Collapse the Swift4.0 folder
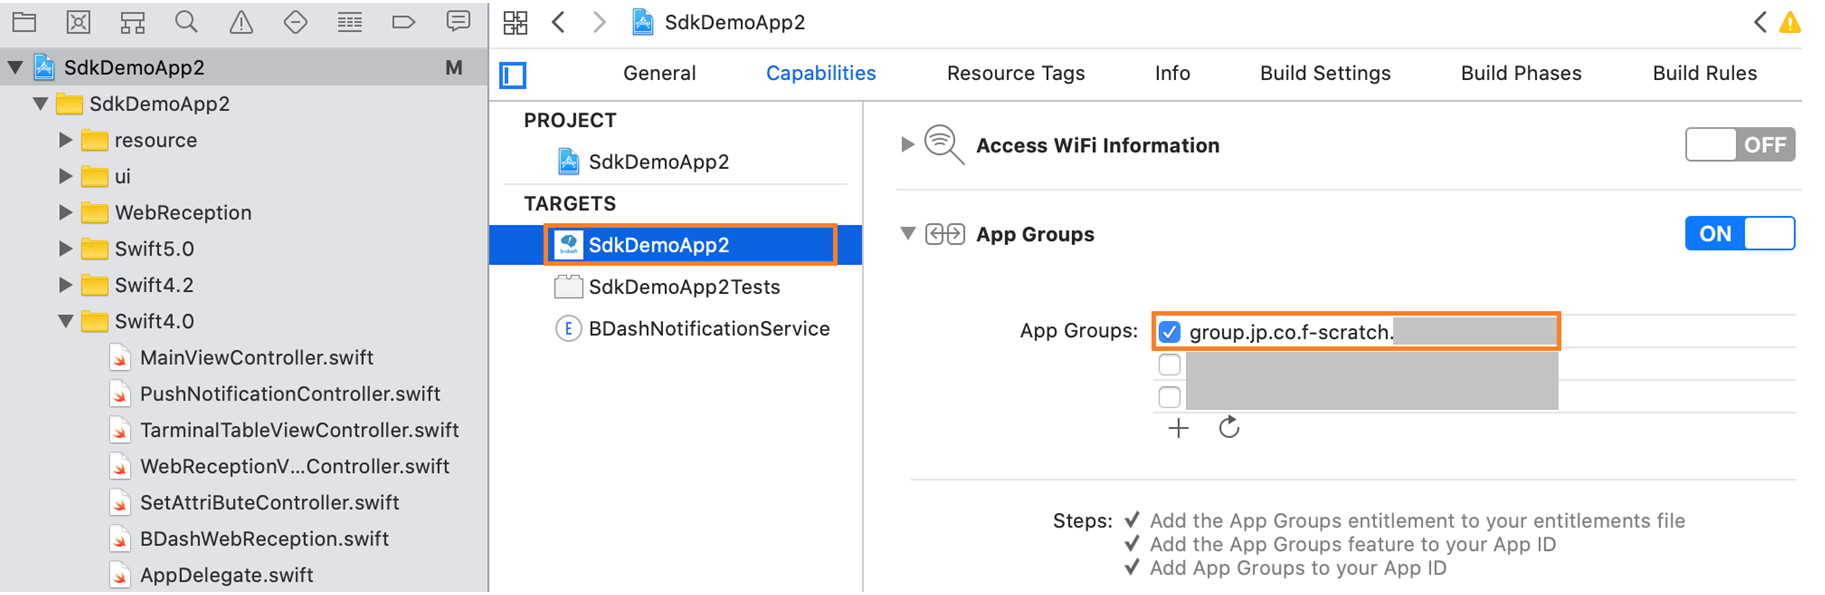The width and height of the screenshot is (1825, 595). click(65, 321)
